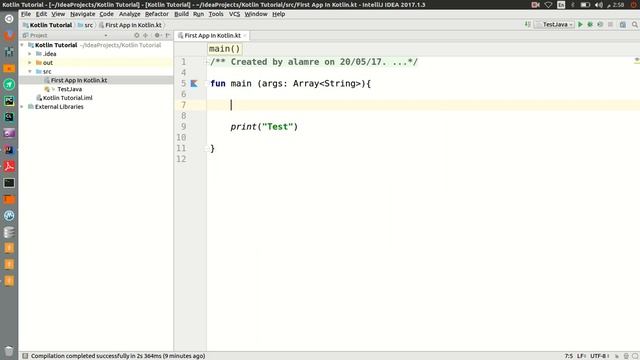Image resolution: width=640 pixels, height=360 pixels.
Task: Open the Trash icon in the dock
Action: (x=9, y=351)
